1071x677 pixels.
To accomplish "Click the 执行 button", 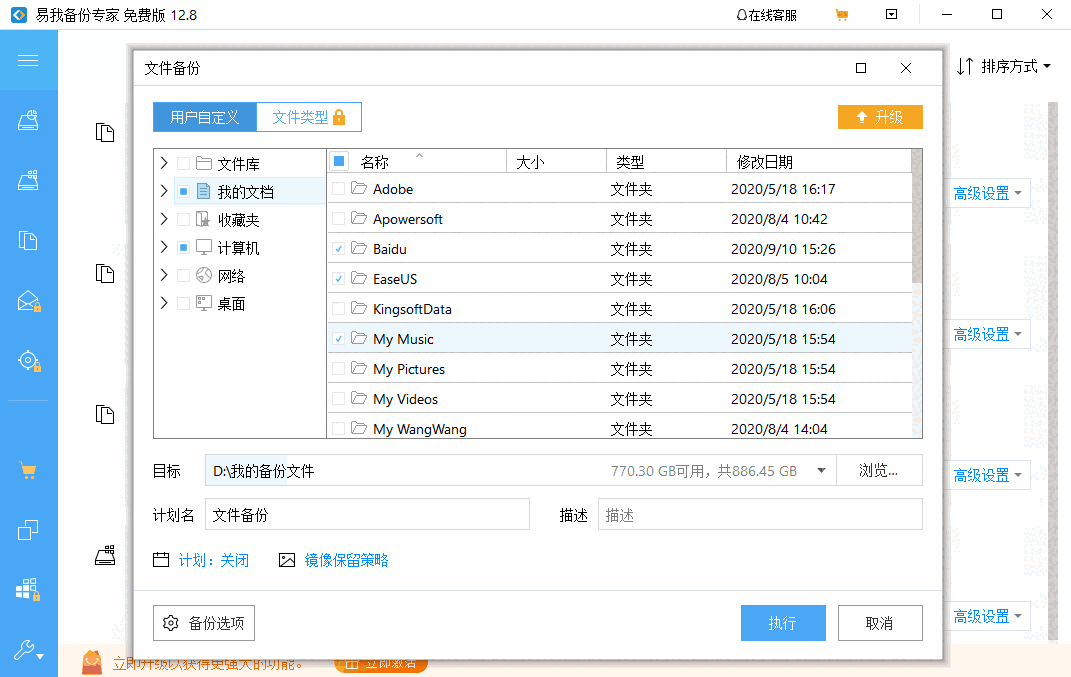I will click(782, 623).
